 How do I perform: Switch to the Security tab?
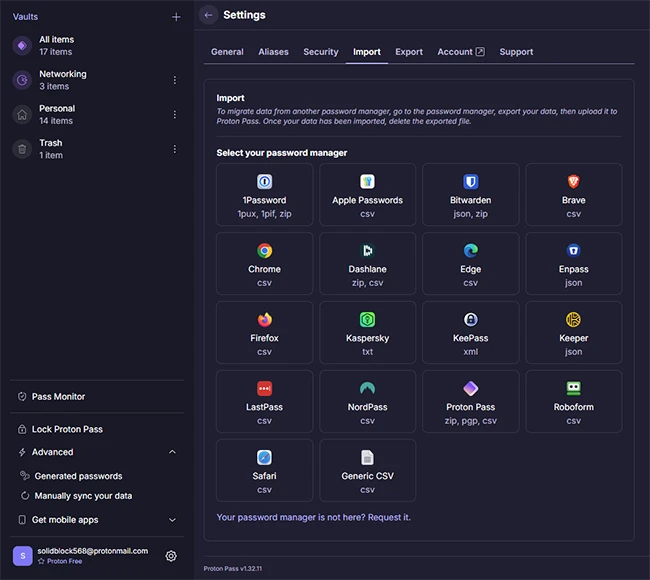click(x=321, y=52)
